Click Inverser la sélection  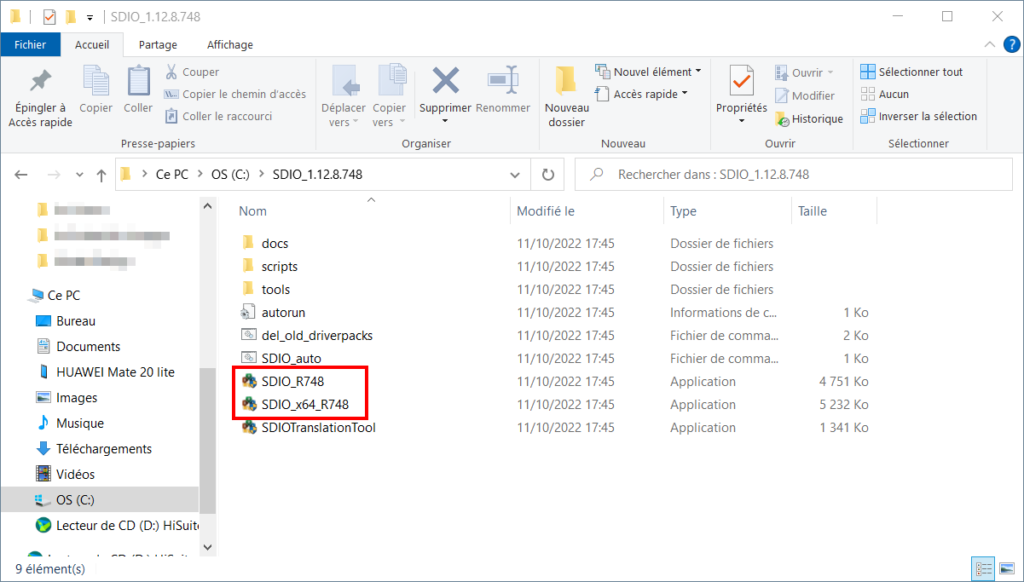(919, 116)
